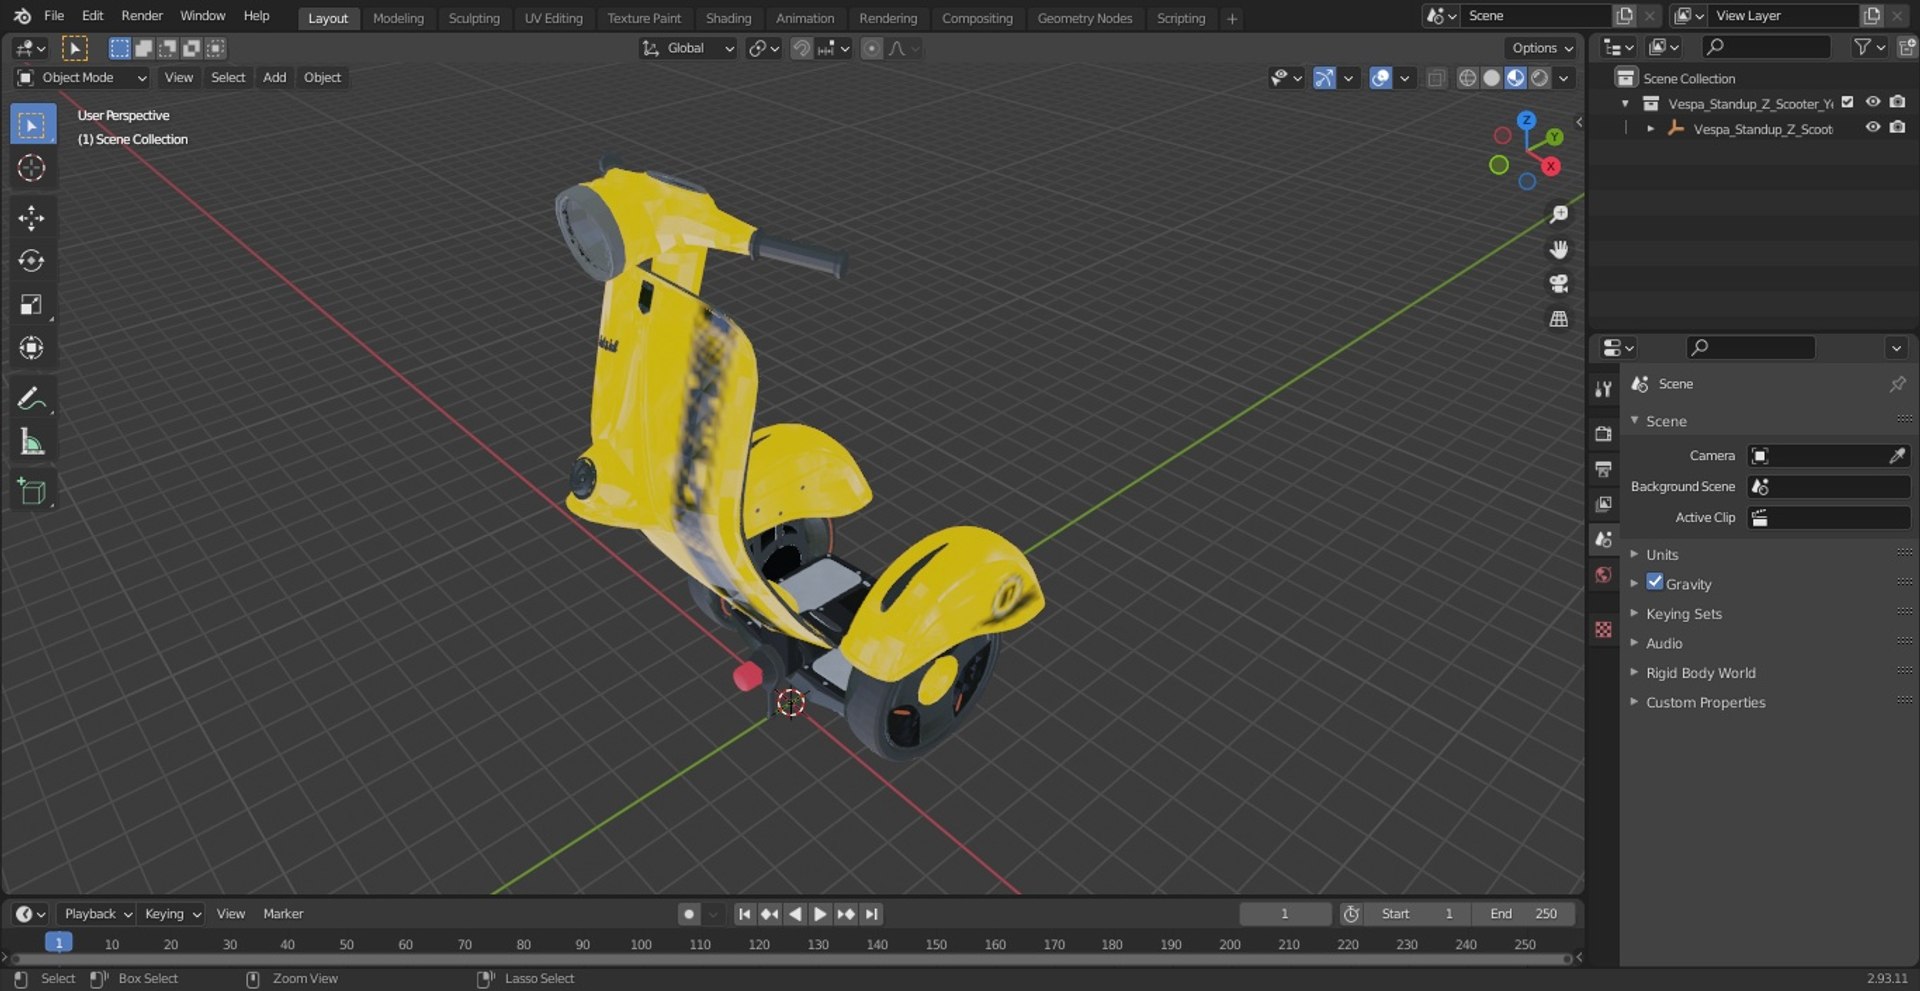The width and height of the screenshot is (1920, 991).
Task: Click the End frame field 250
Action: pos(1523,914)
